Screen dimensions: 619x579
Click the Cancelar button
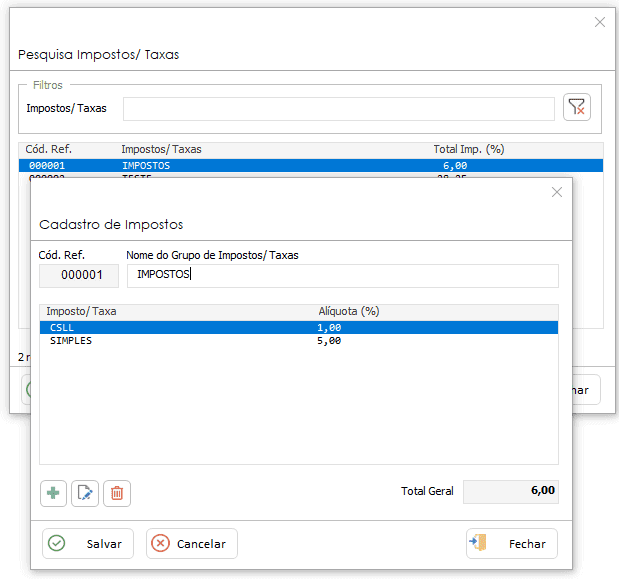pos(192,543)
